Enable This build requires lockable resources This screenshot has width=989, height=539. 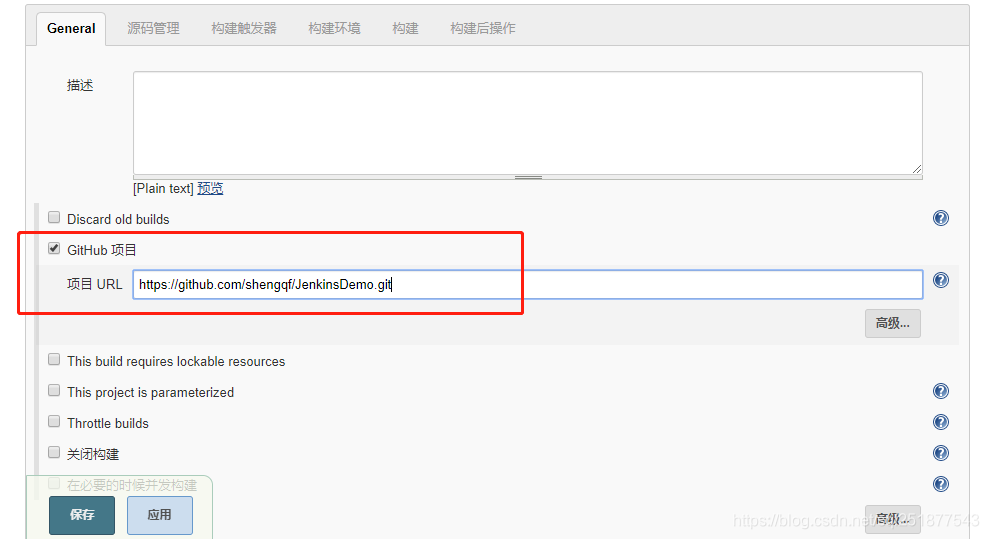(54, 359)
